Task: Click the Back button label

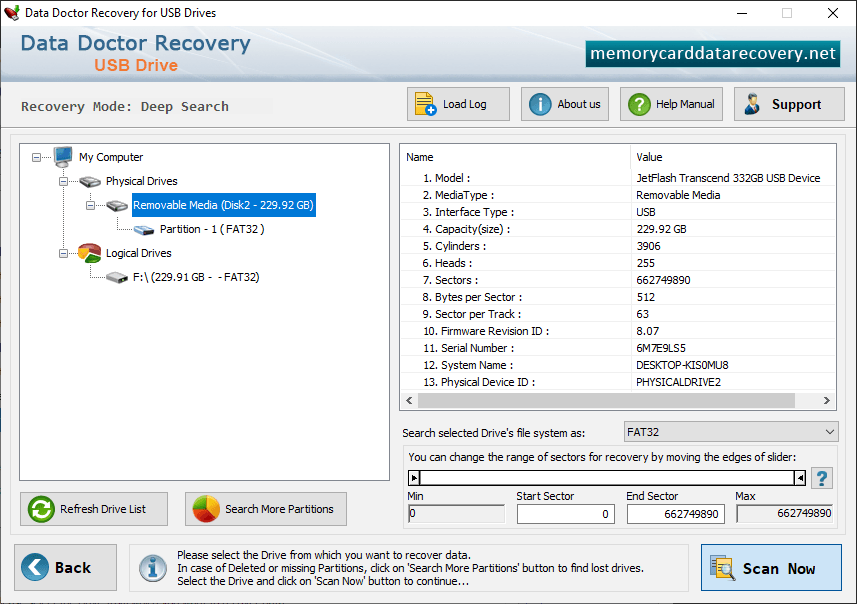Action: (73, 568)
